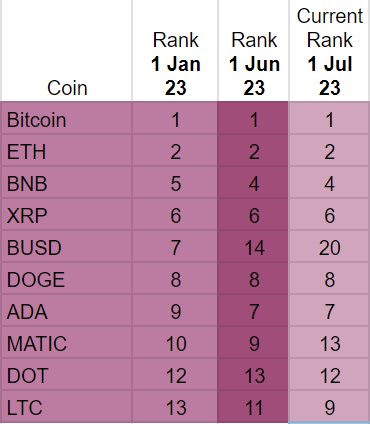Select the Rank 1 Jan 23 header cell
This screenshot has width=370, height=424.
coord(175,51)
